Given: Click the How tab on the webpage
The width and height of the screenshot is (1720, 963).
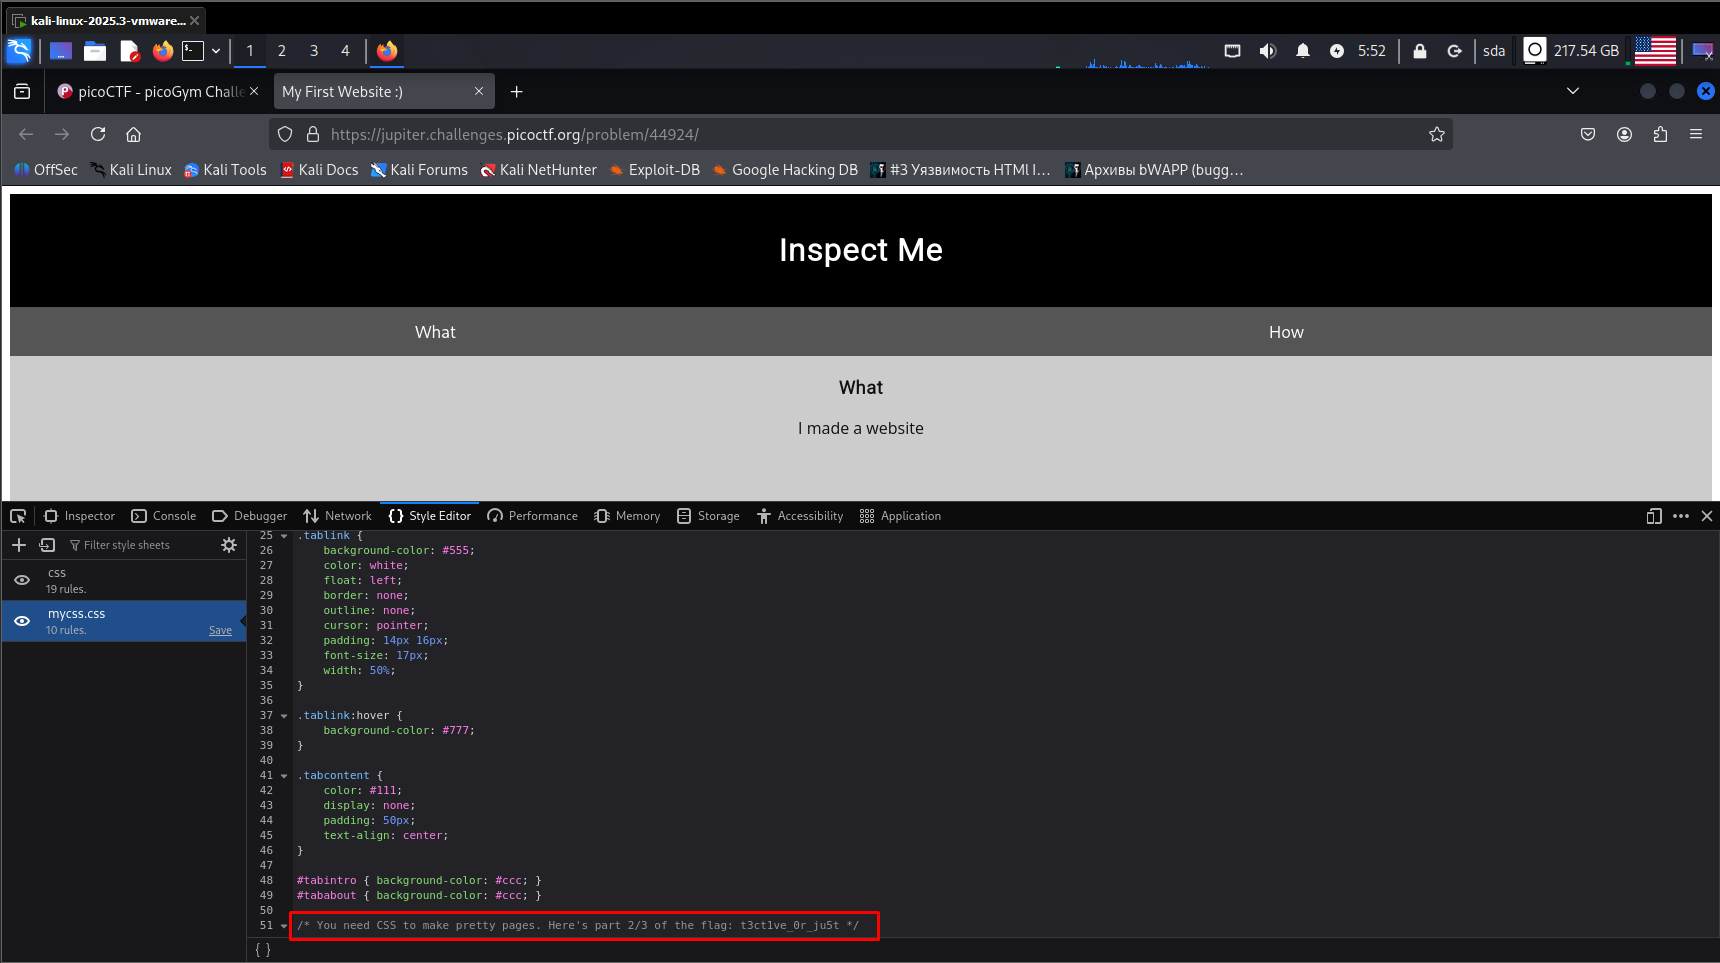Looking at the screenshot, I should pos(1286,332).
